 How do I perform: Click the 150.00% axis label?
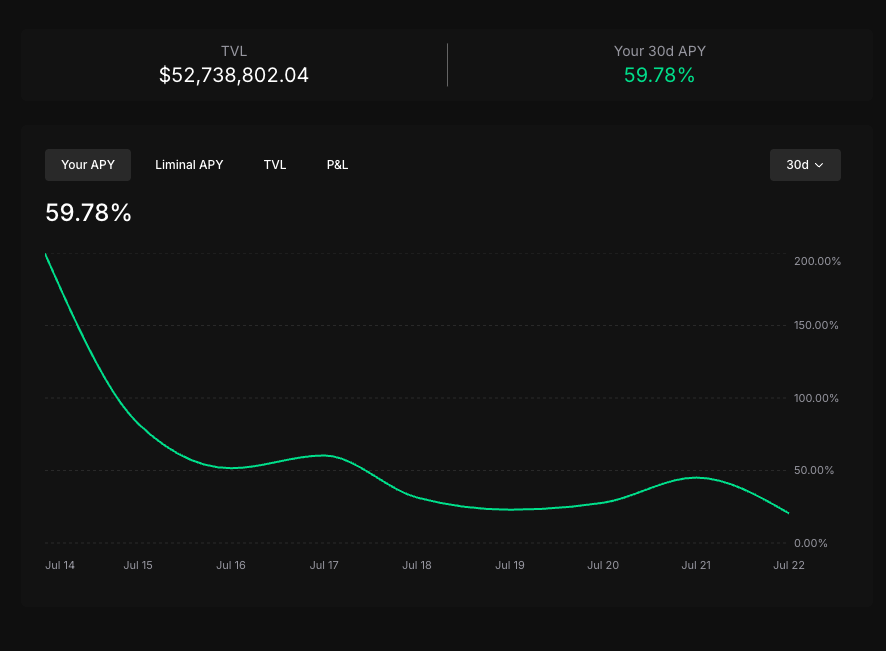[816, 325]
